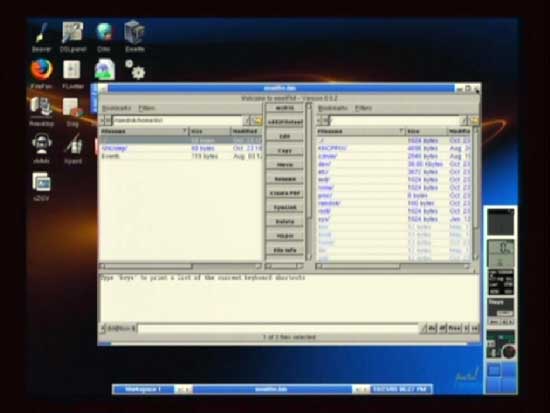Screen dimensions: 550x413
Task: Click the right pane horizontal scrollbar
Action: (x=393, y=266)
